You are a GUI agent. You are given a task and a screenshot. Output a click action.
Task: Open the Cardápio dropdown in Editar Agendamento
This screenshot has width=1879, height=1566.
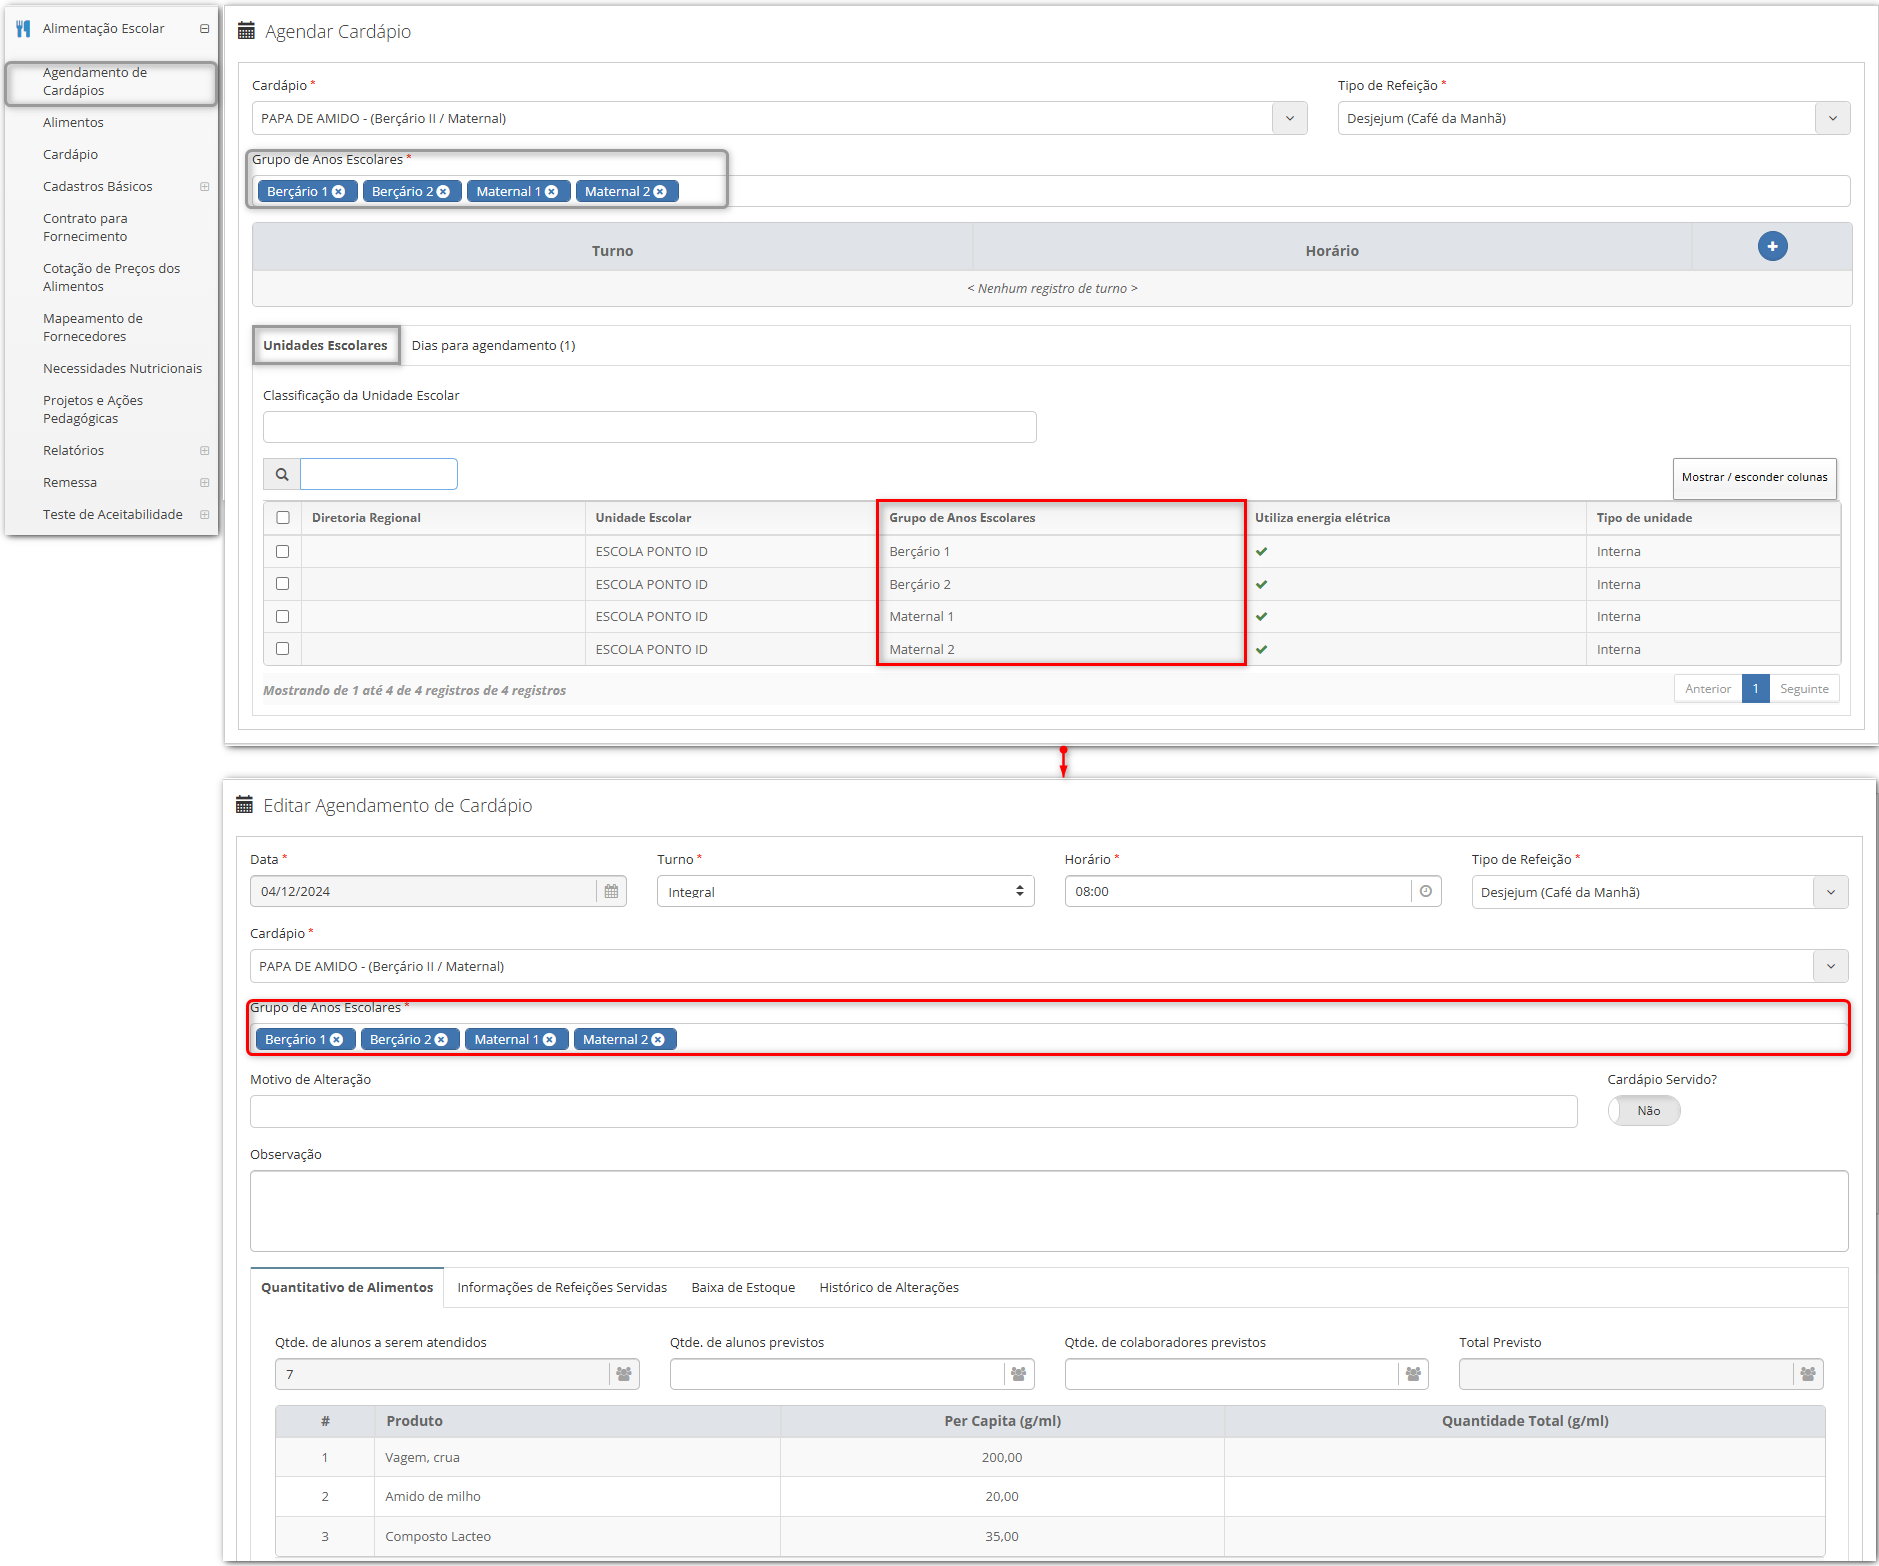pyautogui.click(x=1830, y=966)
